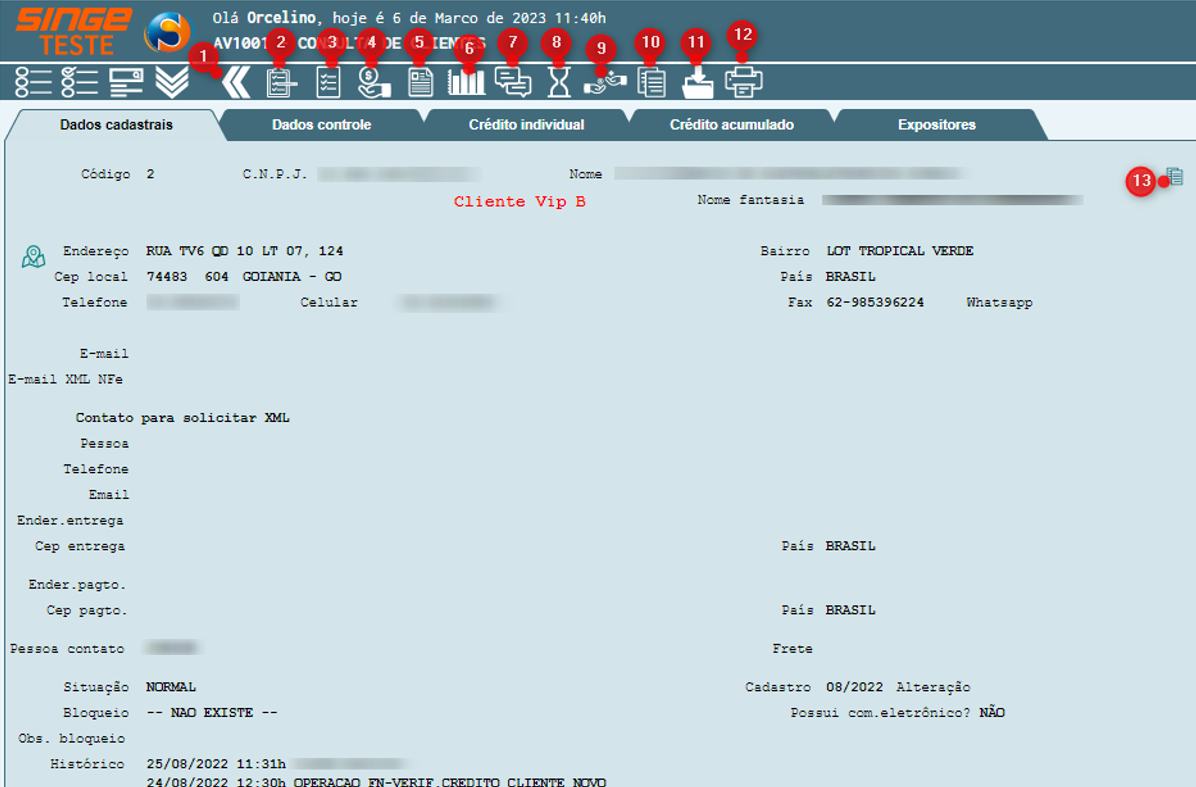
Task: Click the Whatsapp link
Action: coord(998,302)
